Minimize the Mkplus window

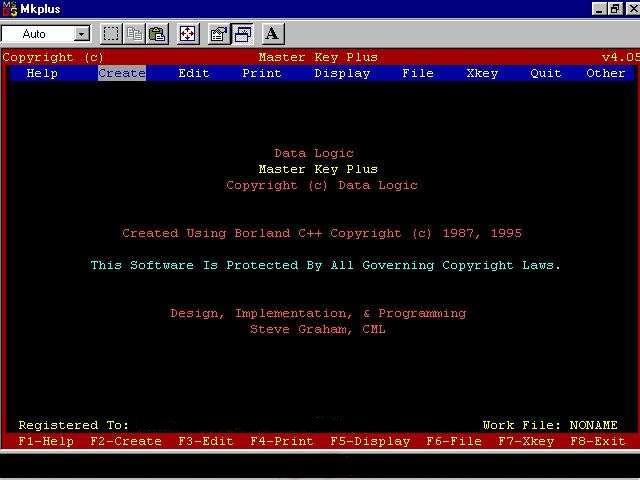click(x=599, y=9)
